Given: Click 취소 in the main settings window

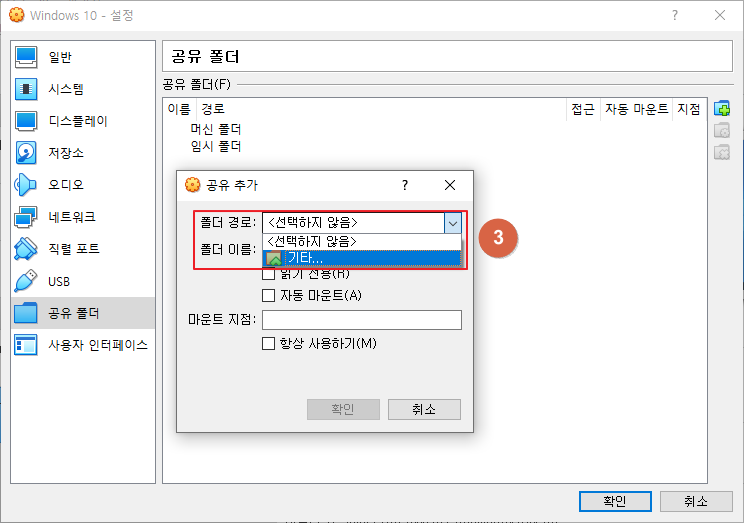Looking at the screenshot, I should pos(696,501).
